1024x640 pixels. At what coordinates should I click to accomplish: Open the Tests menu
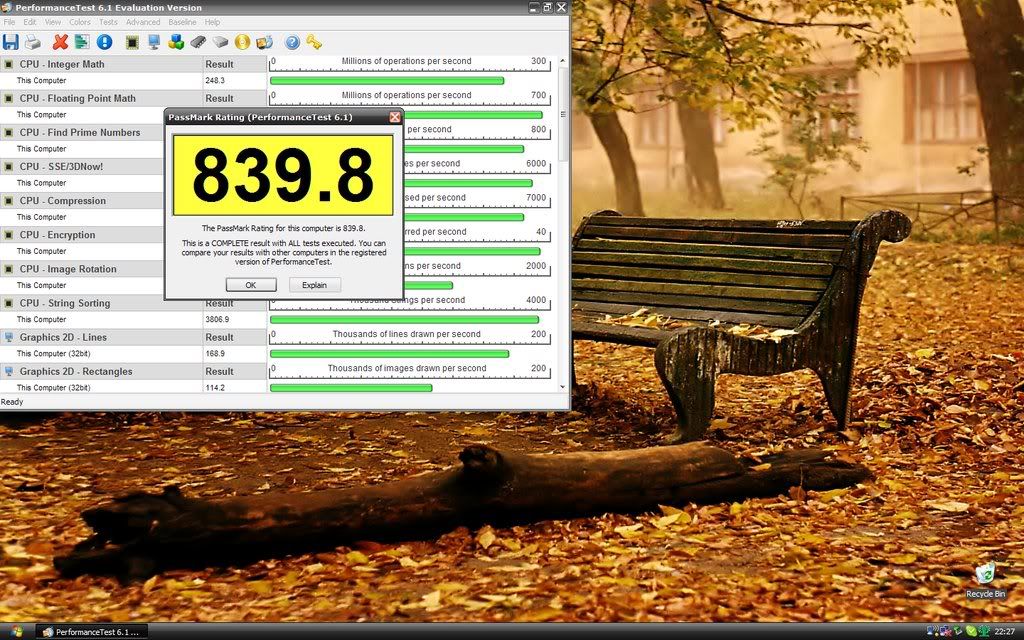[108, 22]
